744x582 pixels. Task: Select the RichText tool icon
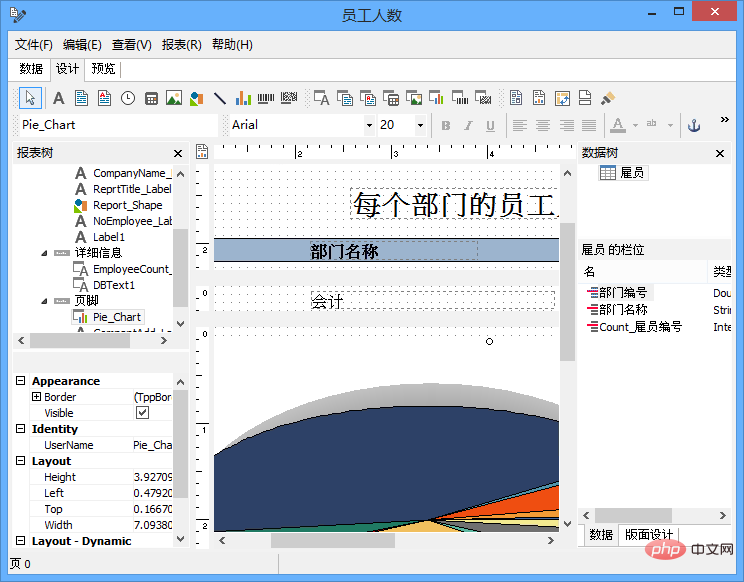(104, 98)
